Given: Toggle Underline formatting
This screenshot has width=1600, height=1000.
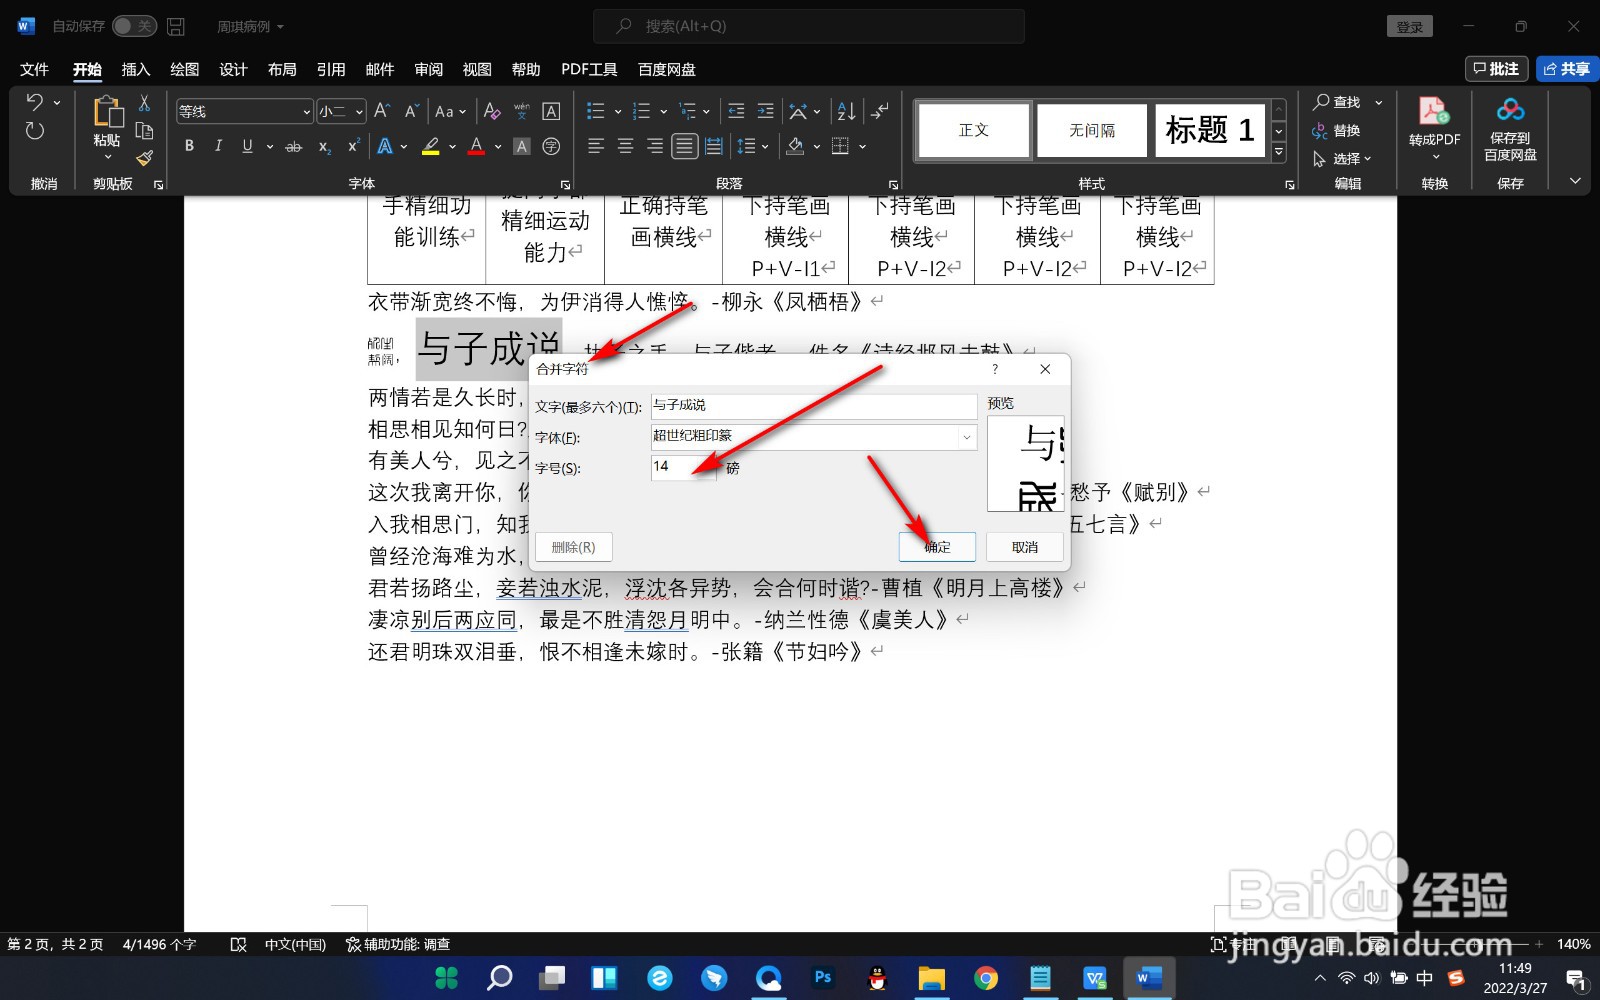Looking at the screenshot, I should click(x=247, y=146).
